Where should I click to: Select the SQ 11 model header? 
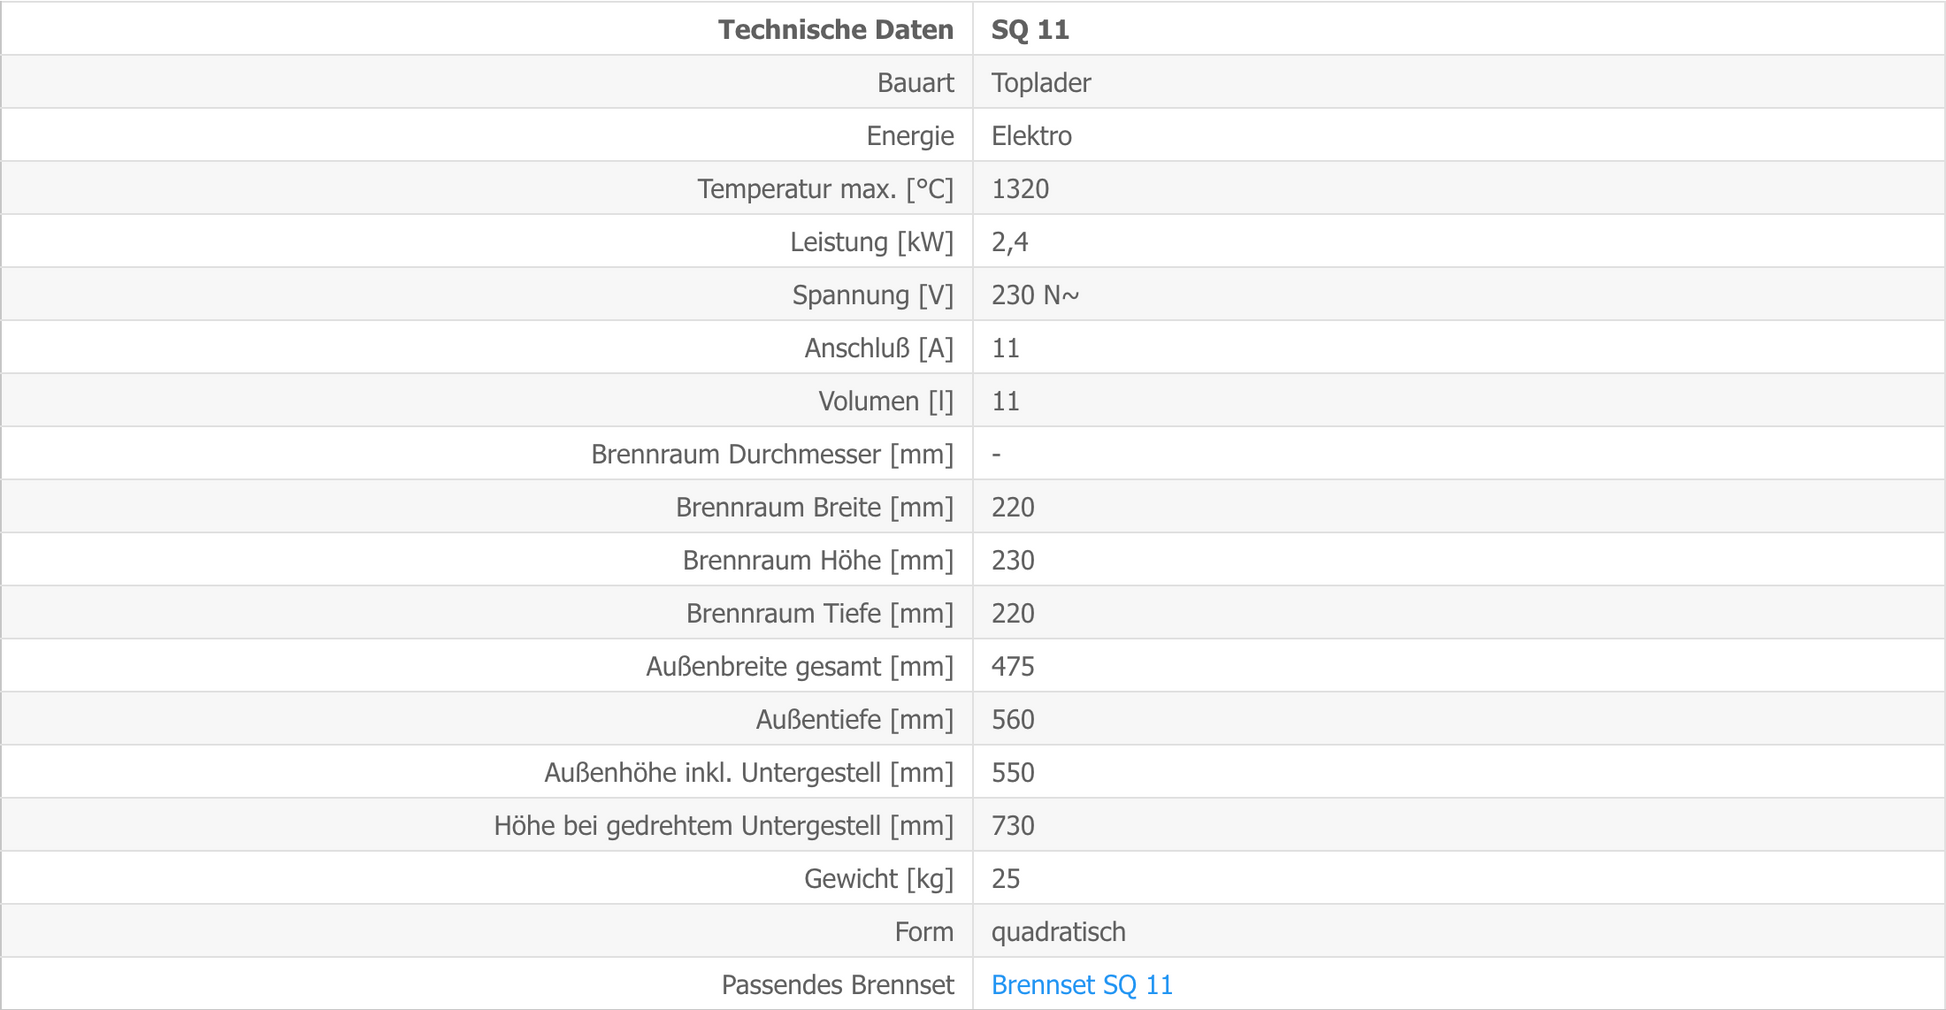coord(1030,30)
